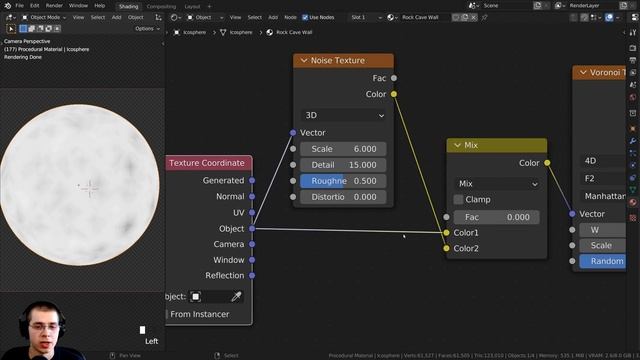Adjust the Mix node Fac slider

(497, 217)
